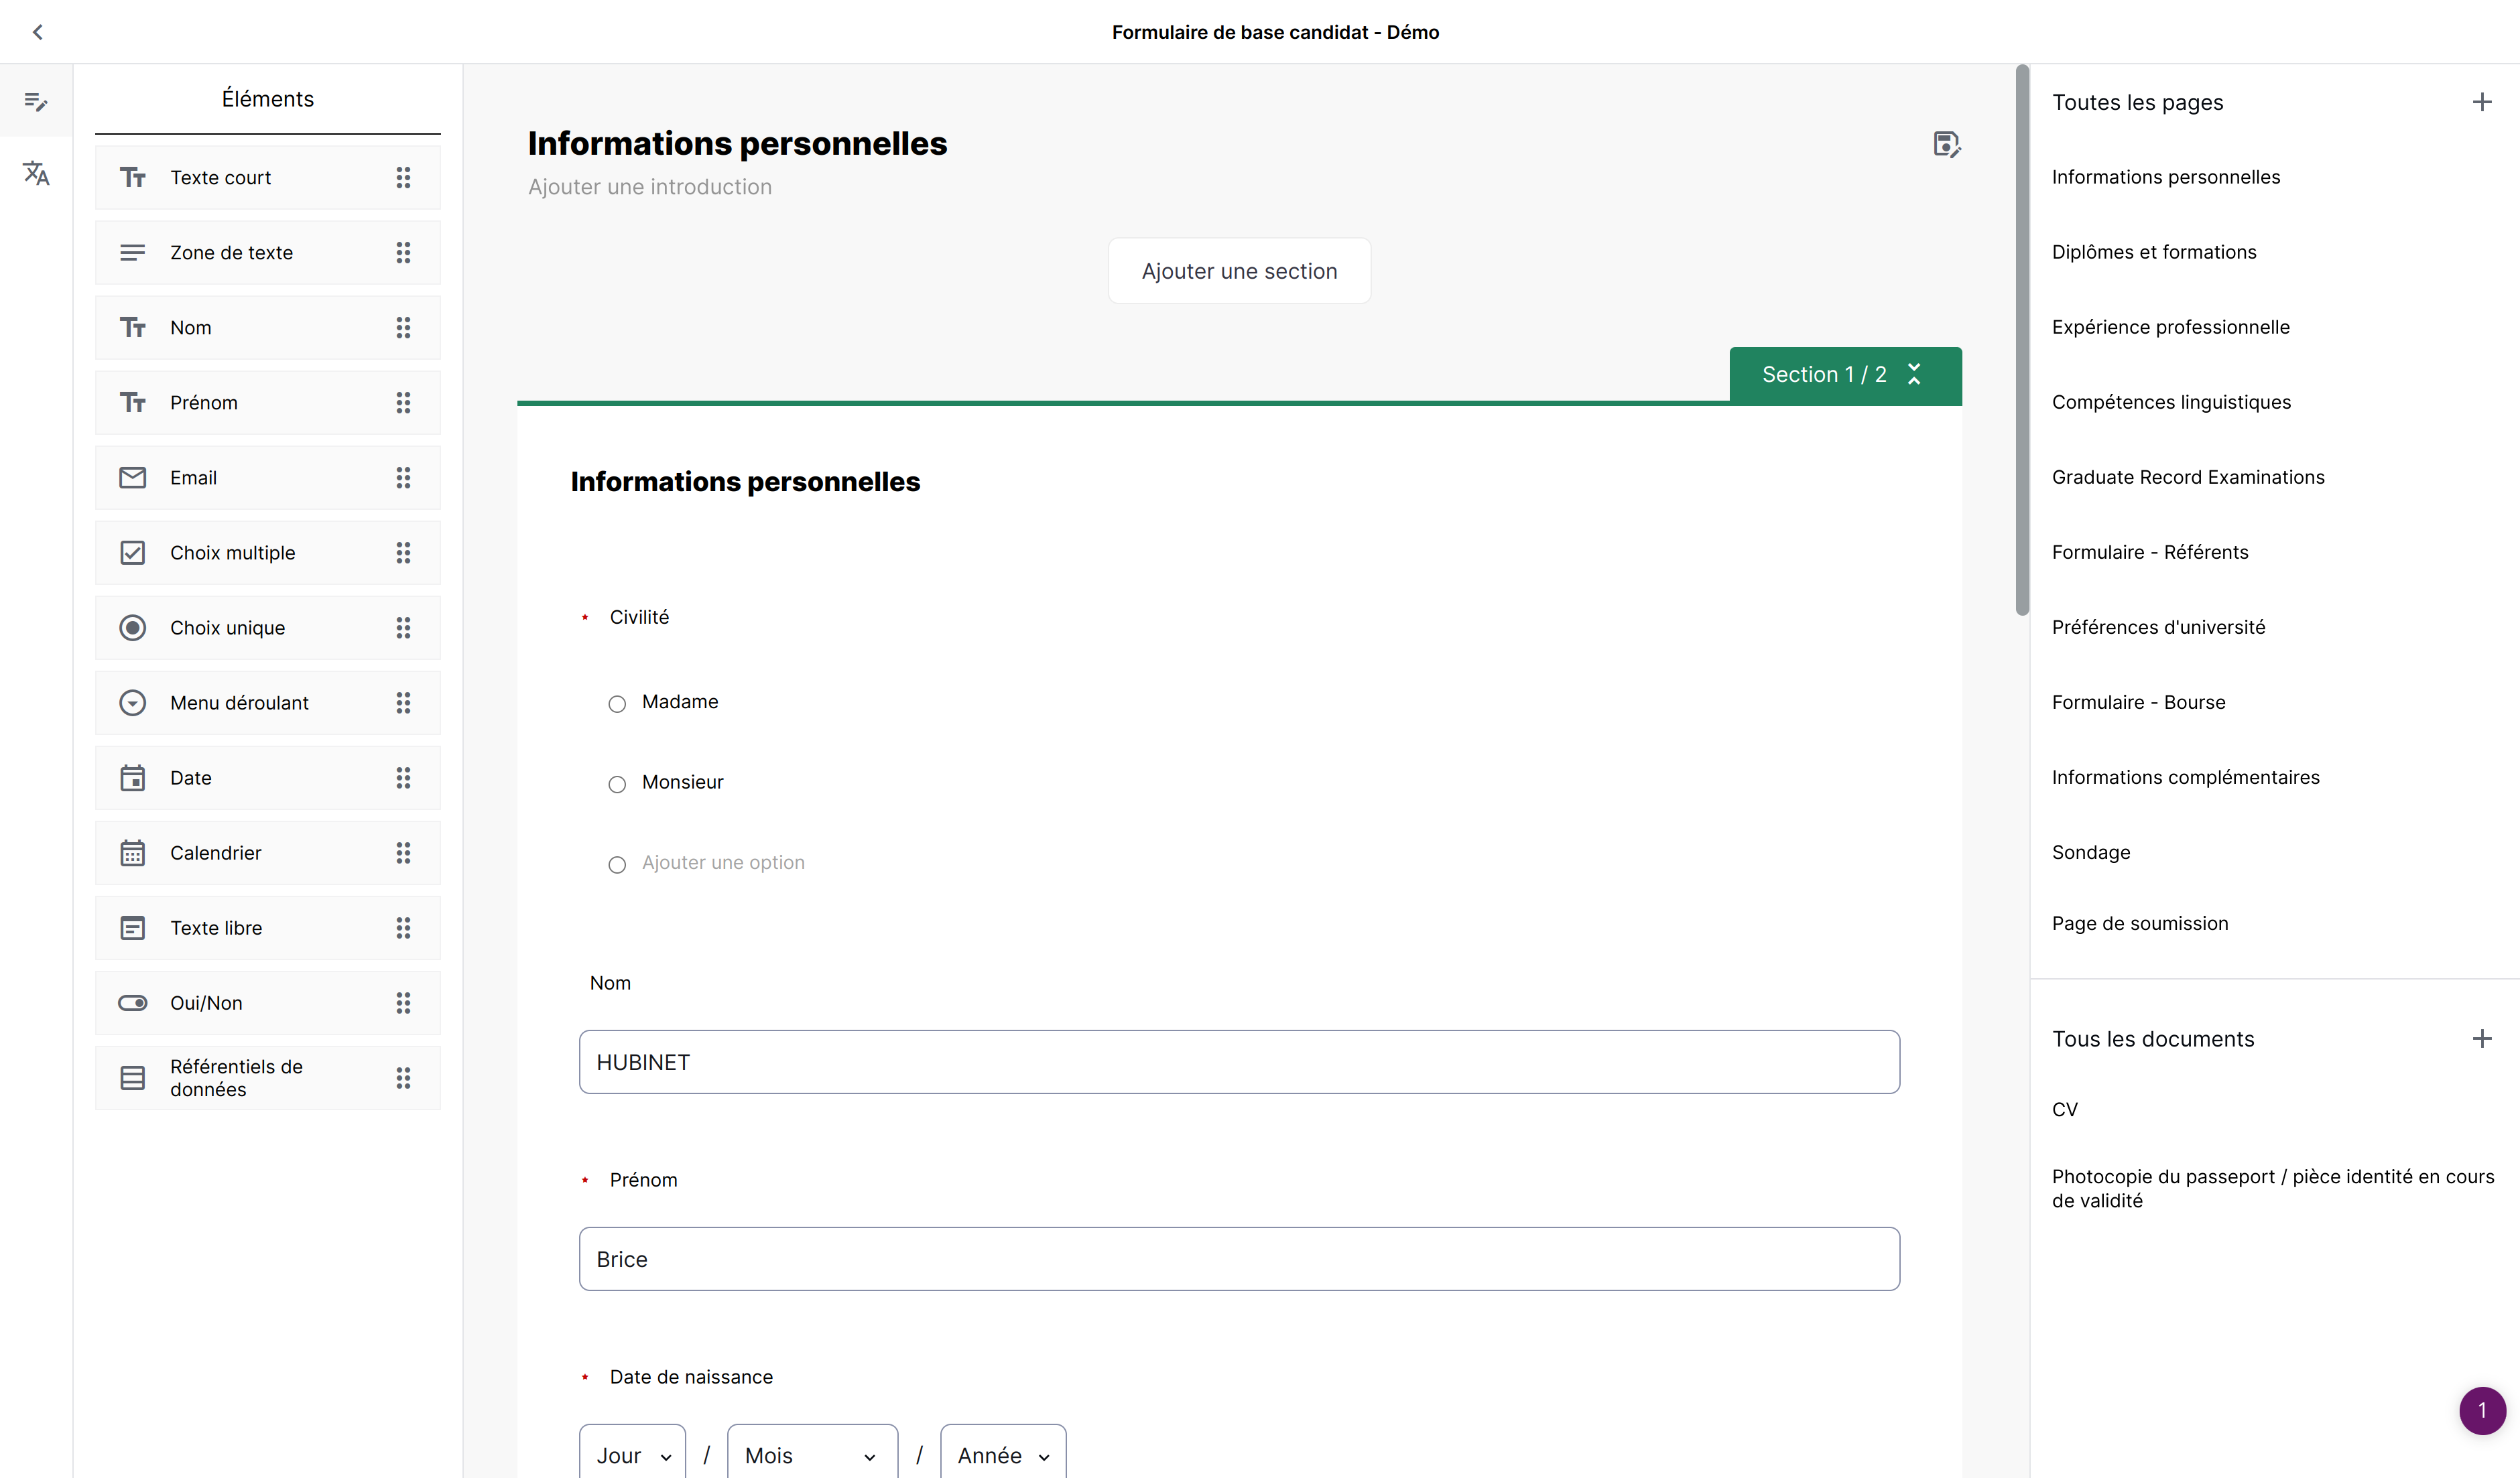
Task: Open the Graduate Record Examinations page
Action: pos(2189,476)
